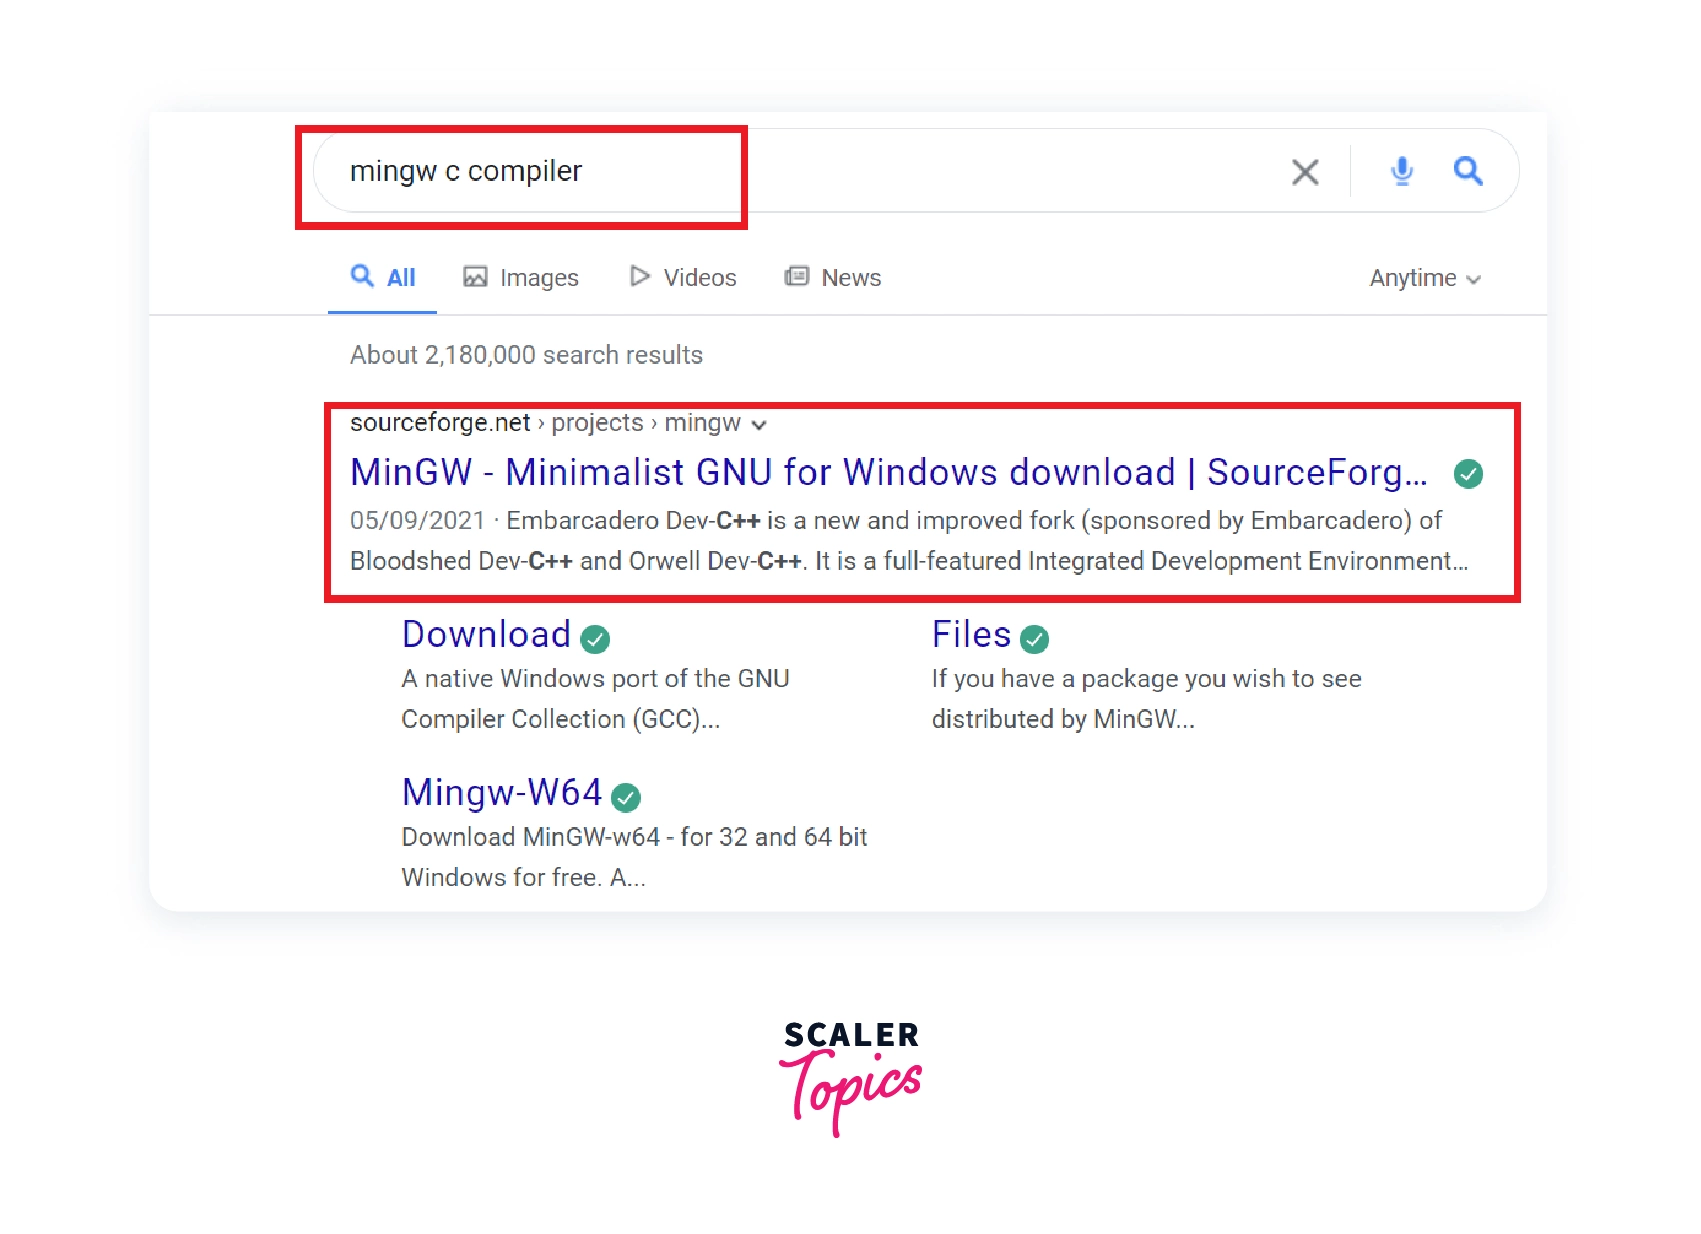Viewport: 1701px width, 1234px height.
Task: Click the magnifying glass search icon
Action: coord(1467,171)
